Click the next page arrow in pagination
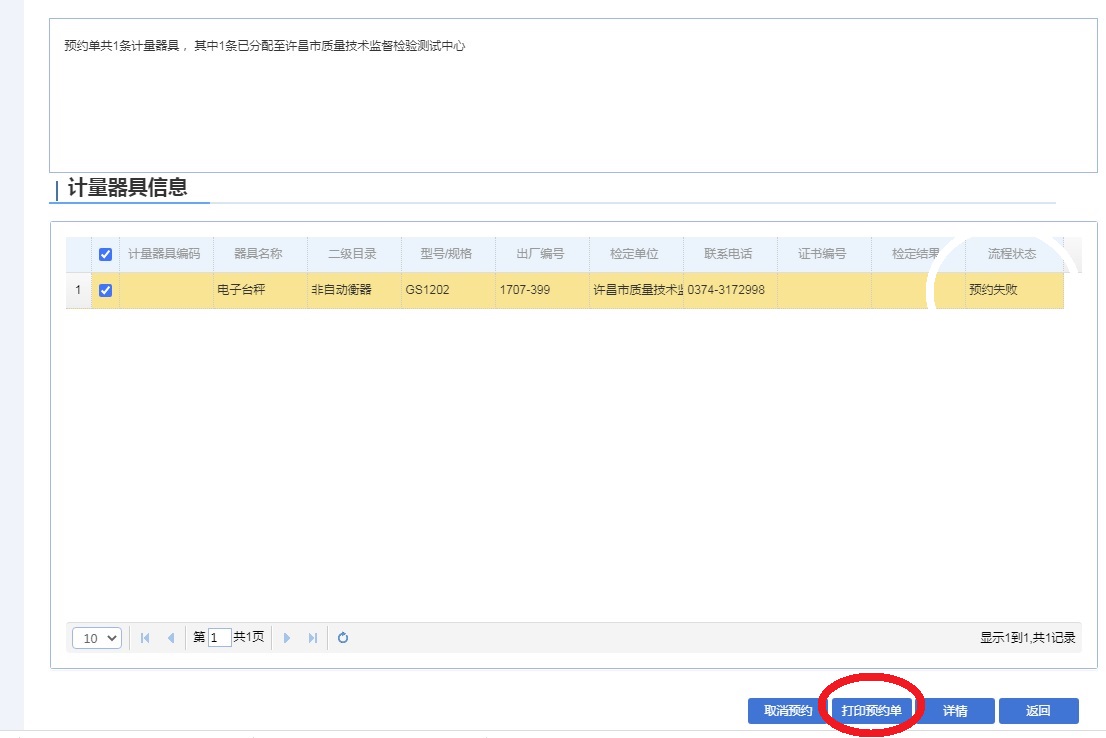Screen dimensions: 1106x738 287,638
